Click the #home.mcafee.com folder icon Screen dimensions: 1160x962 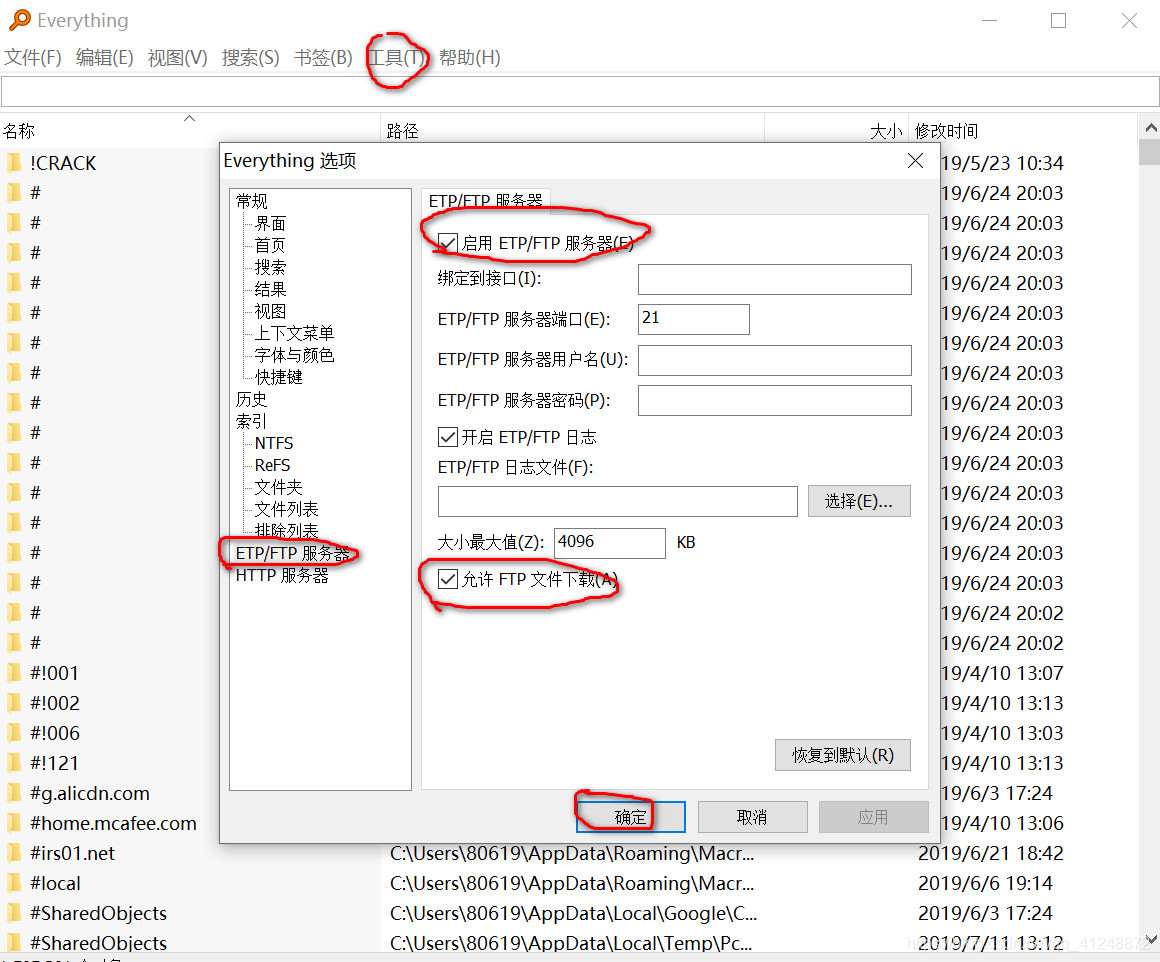coord(14,824)
